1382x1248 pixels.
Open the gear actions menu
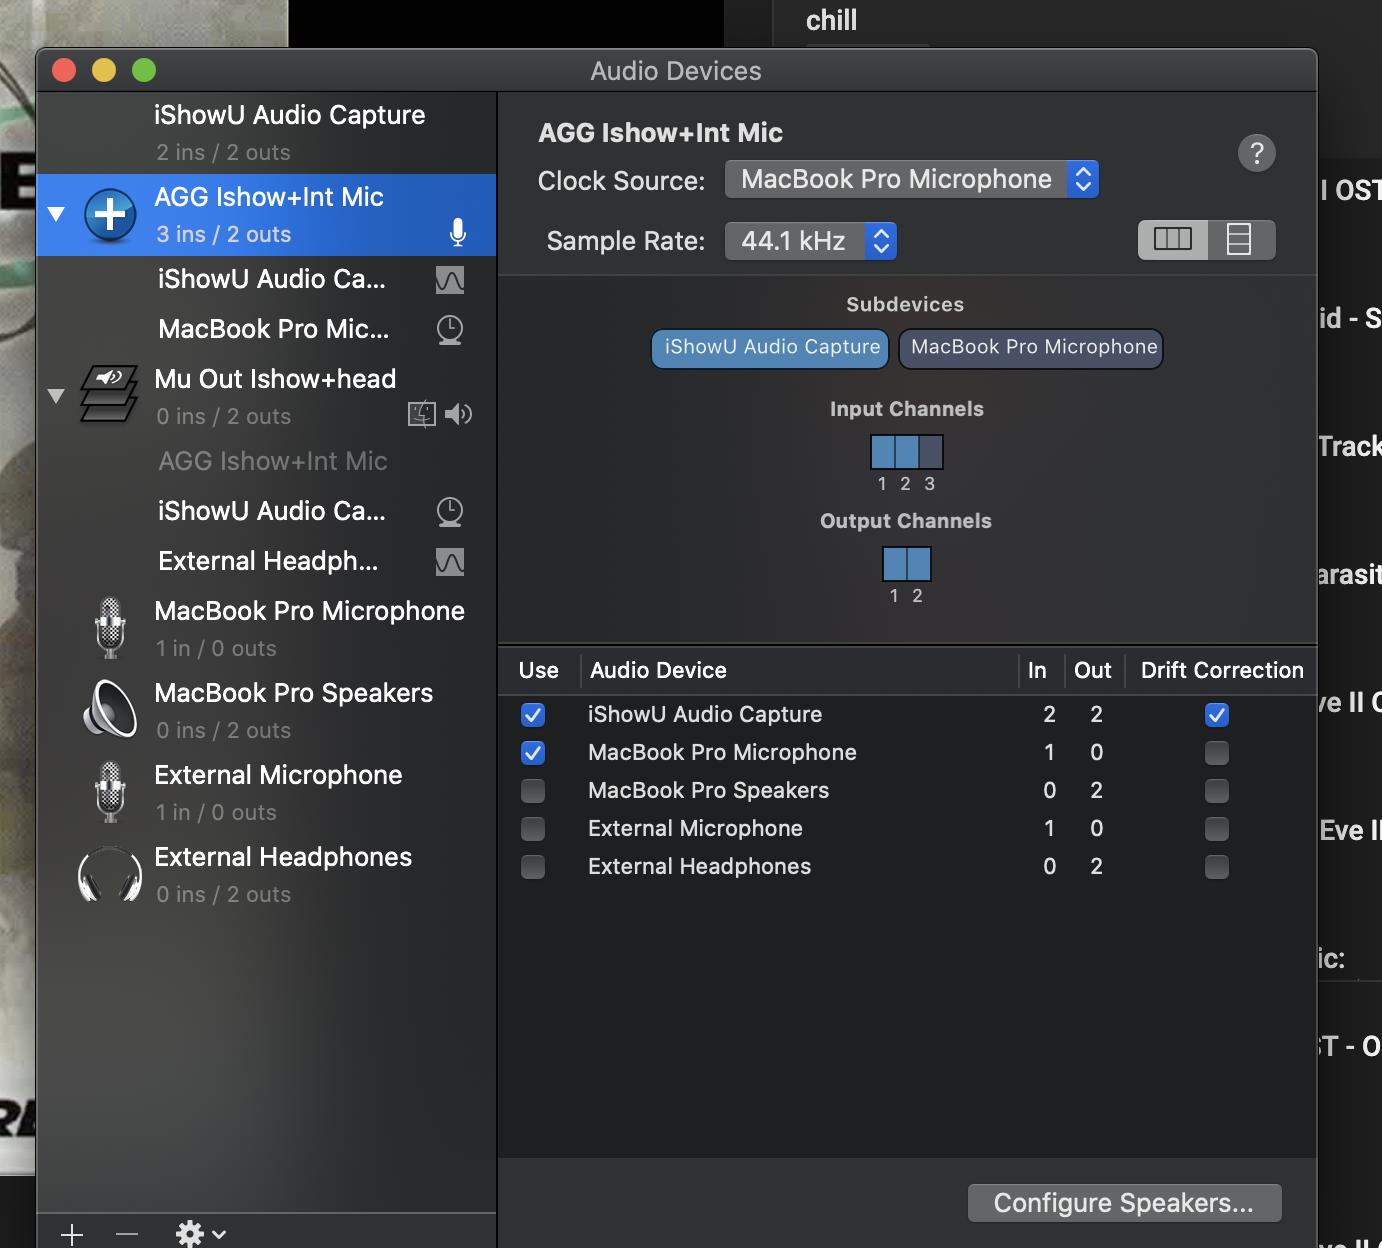tap(200, 1234)
